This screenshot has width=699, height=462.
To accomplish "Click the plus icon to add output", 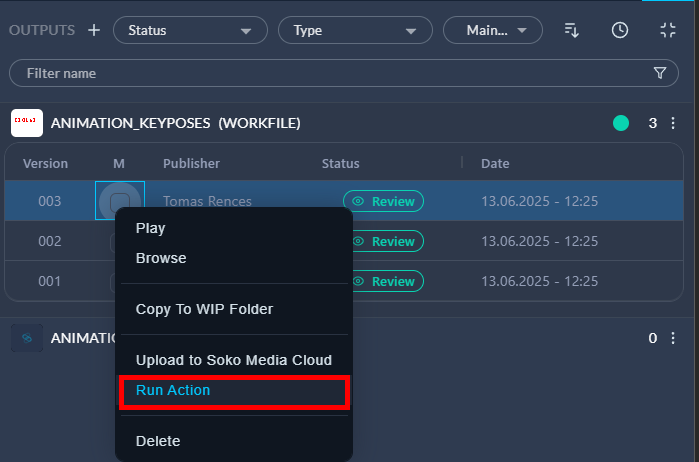I will (94, 30).
